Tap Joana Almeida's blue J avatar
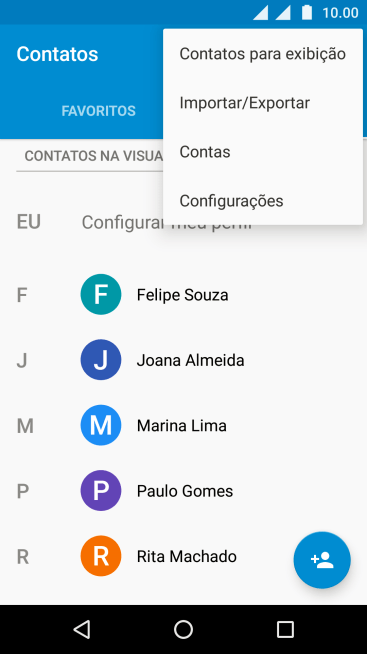 [x=101, y=360]
